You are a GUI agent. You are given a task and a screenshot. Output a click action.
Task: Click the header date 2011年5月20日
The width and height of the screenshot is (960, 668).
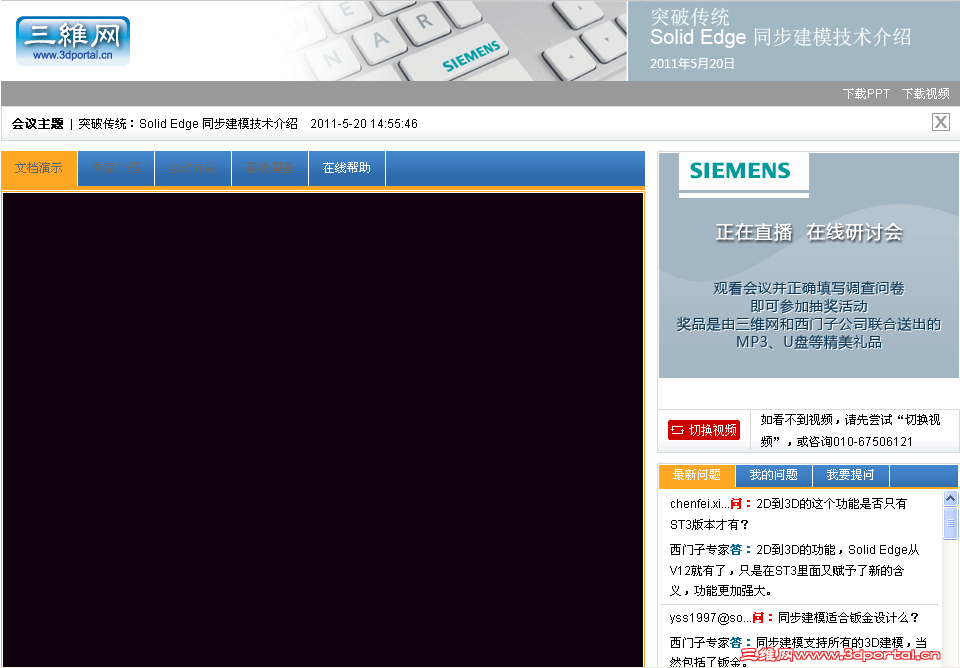[x=692, y=64]
